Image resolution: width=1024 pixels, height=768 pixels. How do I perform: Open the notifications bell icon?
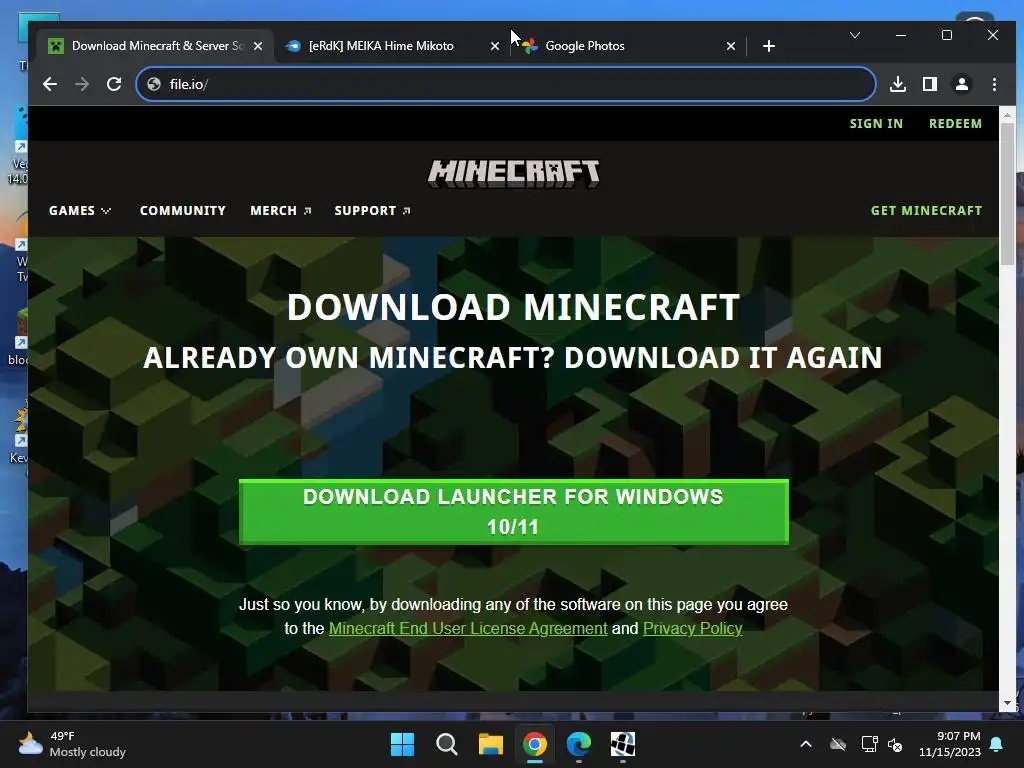pos(997,744)
